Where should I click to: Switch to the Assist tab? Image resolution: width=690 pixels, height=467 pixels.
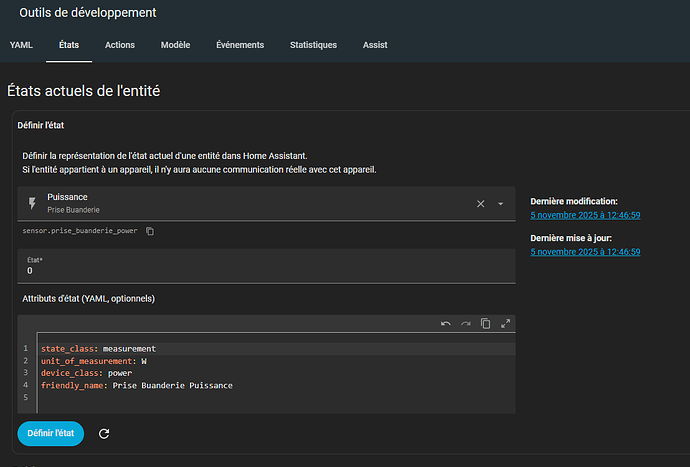pyautogui.click(x=375, y=45)
